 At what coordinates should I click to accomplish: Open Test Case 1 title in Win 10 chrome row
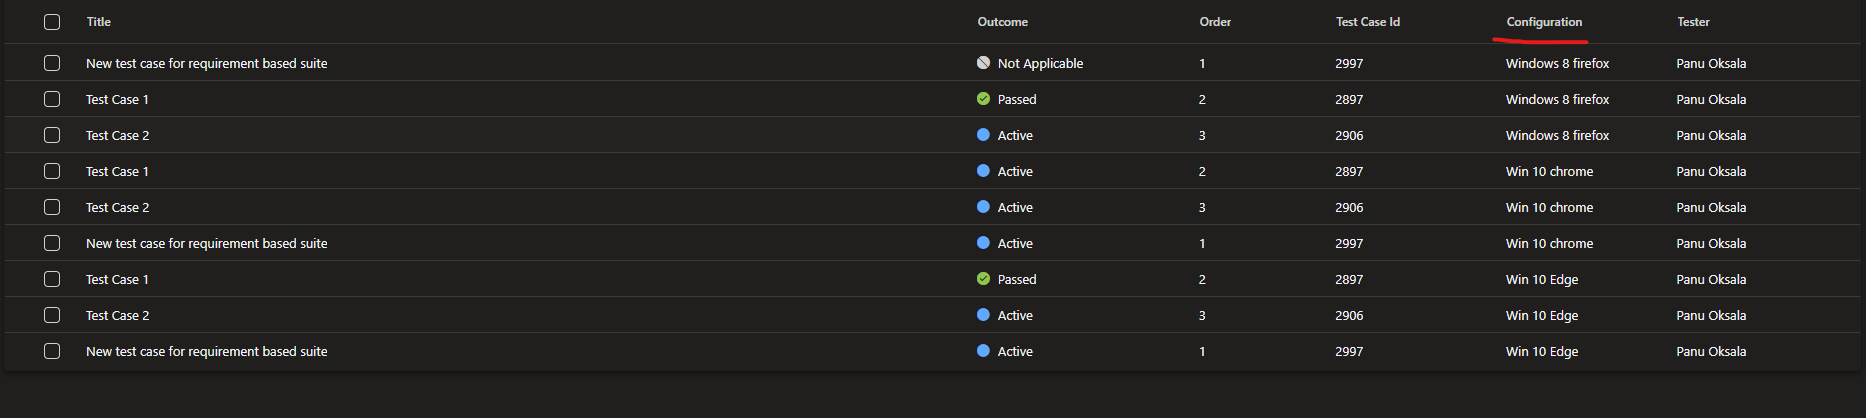point(117,171)
